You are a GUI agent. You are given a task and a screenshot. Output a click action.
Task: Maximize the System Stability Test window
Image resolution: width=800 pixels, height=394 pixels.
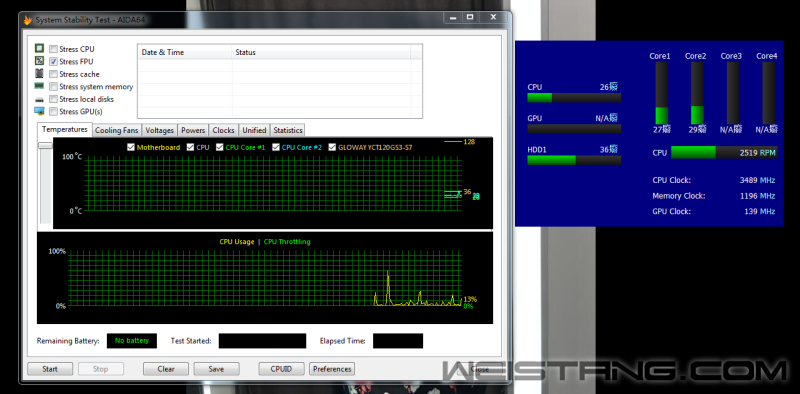[470, 17]
